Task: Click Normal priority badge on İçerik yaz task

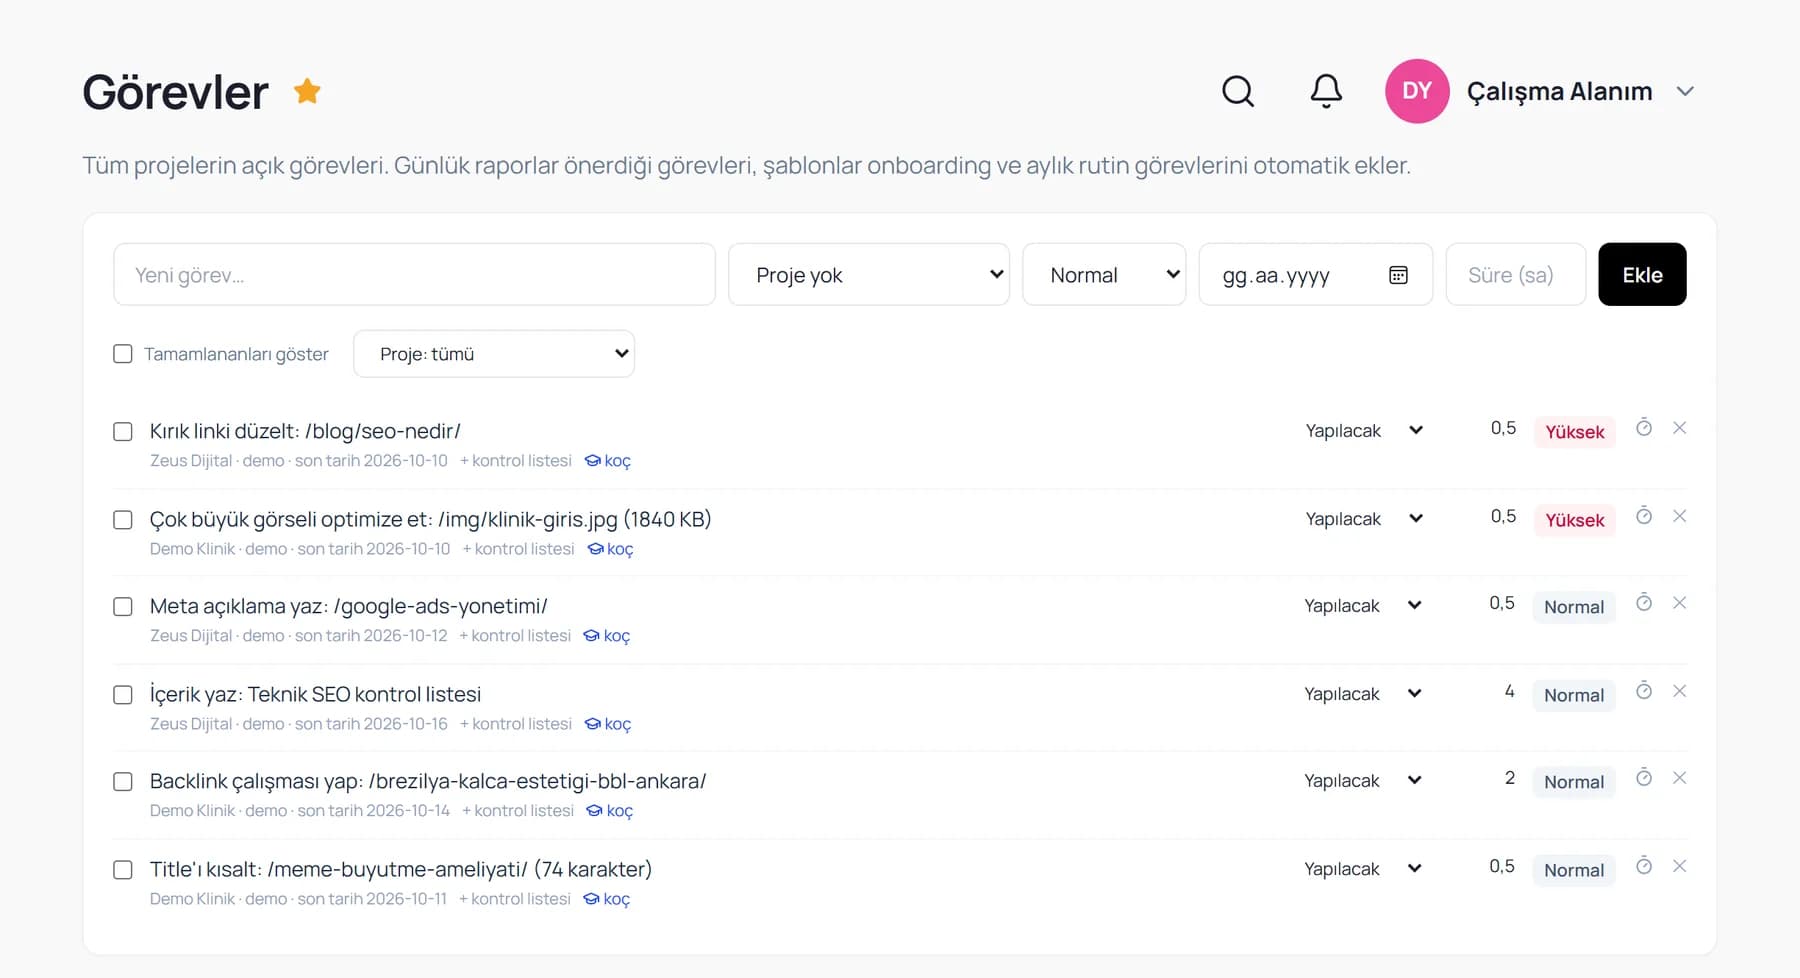Action: [x=1574, y=695]
